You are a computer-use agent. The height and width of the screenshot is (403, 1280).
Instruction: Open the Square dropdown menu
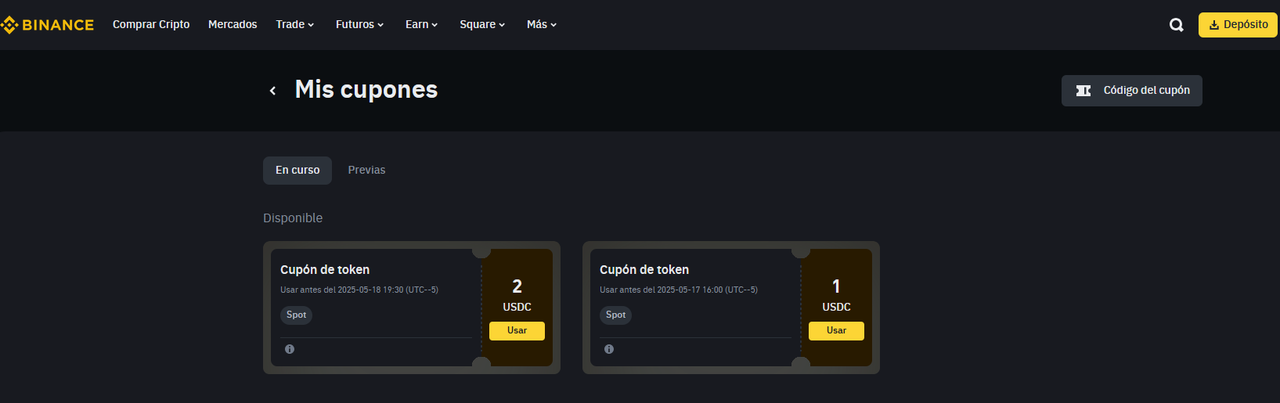click(482, 24)
